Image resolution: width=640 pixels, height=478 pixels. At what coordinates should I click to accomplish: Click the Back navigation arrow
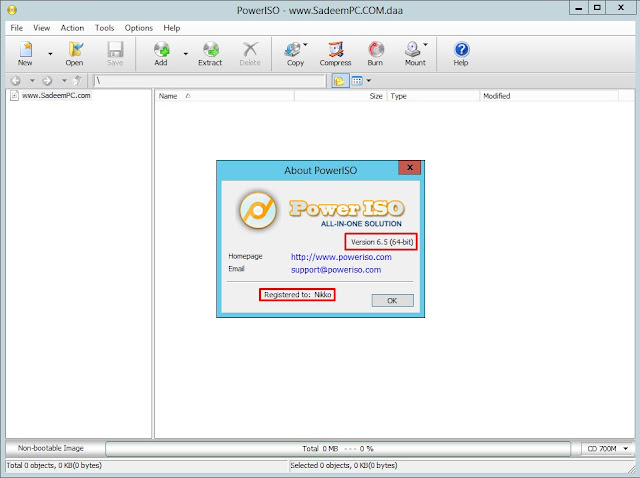coord(16,81)
